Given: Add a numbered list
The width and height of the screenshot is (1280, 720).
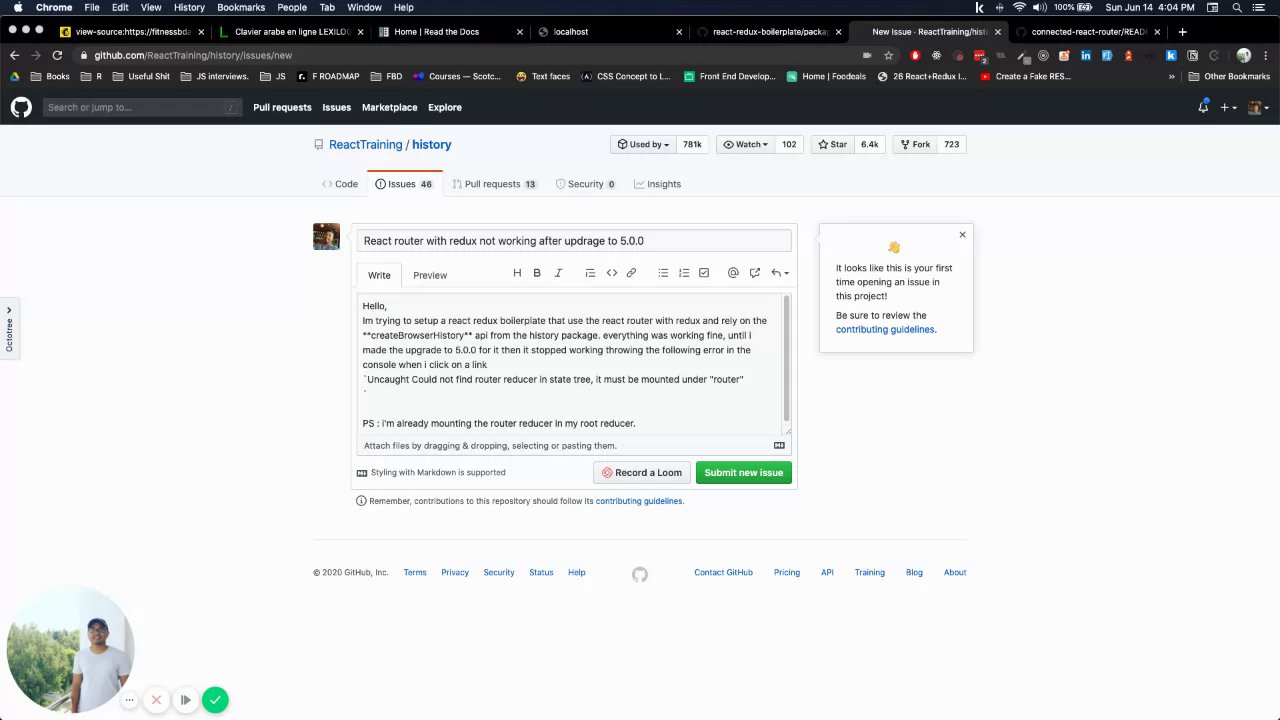Looking at the screenshot, I should point(684,273).
